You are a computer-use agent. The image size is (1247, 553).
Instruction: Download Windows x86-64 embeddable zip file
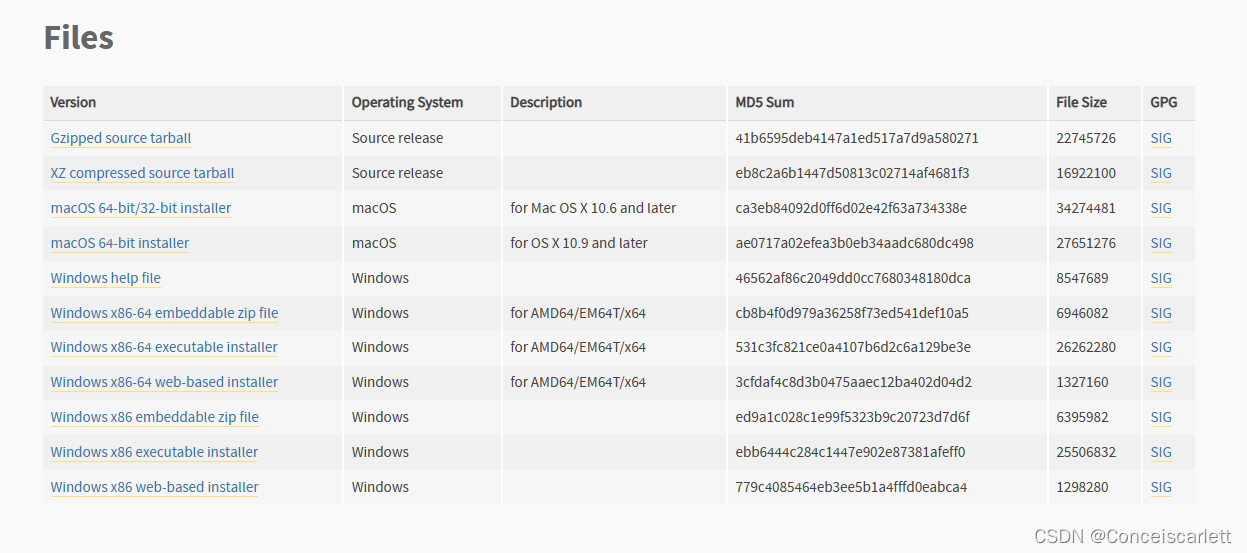(164, 313)
